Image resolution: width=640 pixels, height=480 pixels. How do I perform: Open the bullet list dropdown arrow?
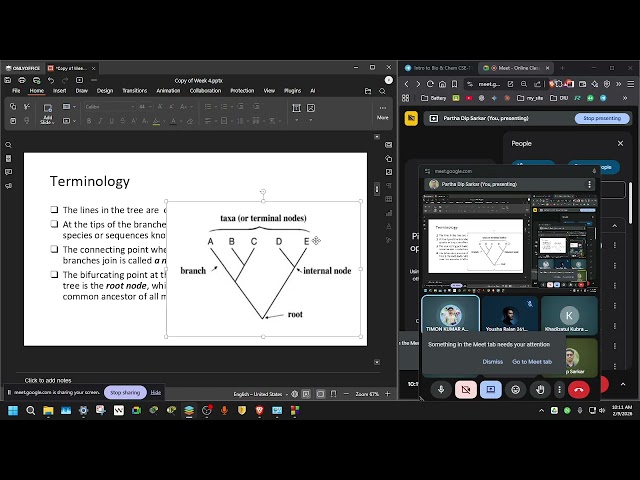pyautogui.click(x=215, y=107)
